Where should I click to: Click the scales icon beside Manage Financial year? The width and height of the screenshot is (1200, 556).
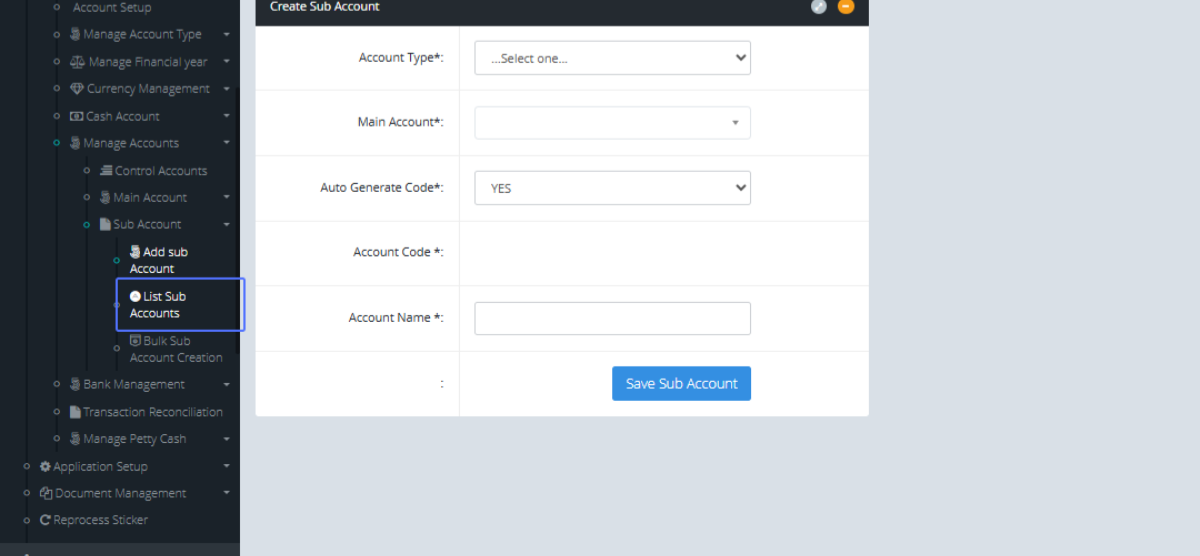(x=78, y=62)
